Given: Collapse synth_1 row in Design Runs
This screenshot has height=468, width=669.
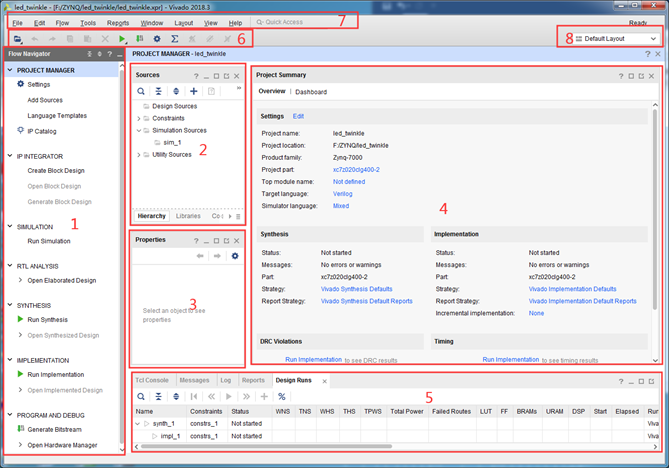Looking at the screenshot, I should point(138,424).
